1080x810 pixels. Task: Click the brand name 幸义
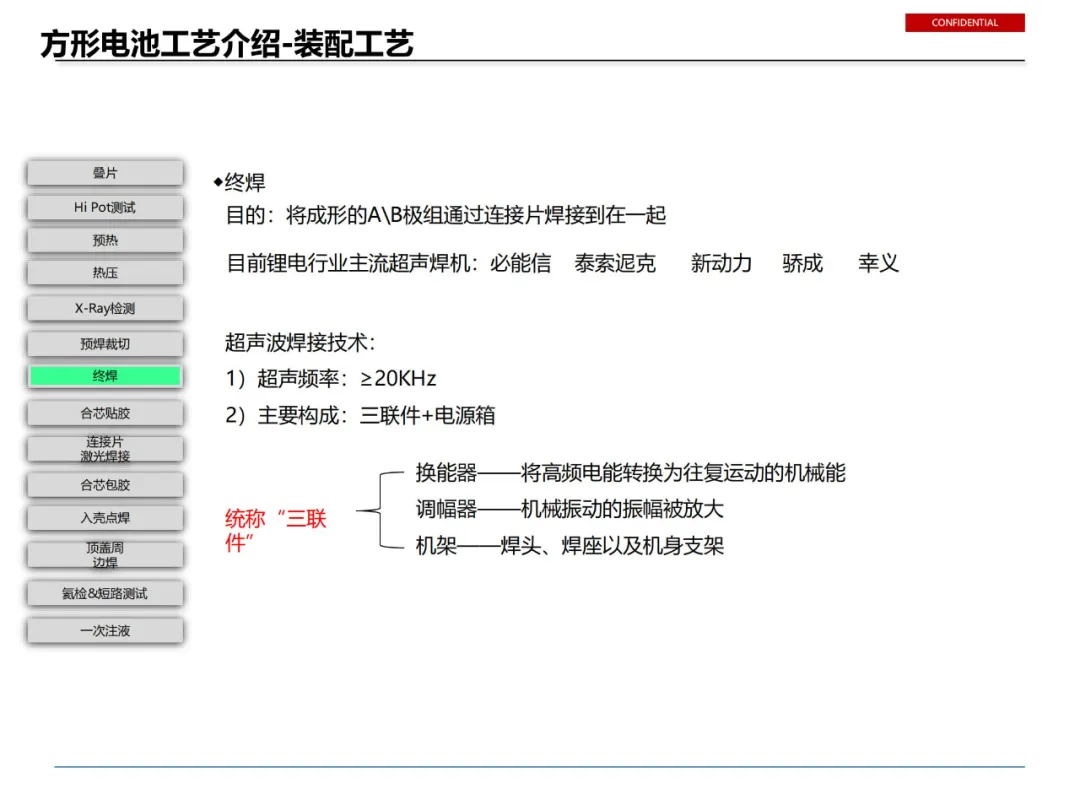[x=878, y=263]
